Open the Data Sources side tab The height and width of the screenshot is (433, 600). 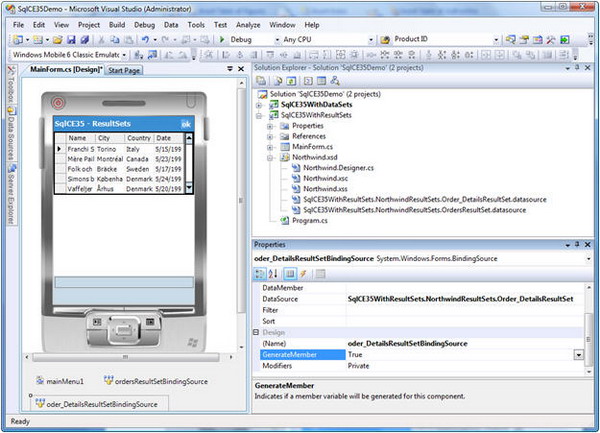(12, 133)
